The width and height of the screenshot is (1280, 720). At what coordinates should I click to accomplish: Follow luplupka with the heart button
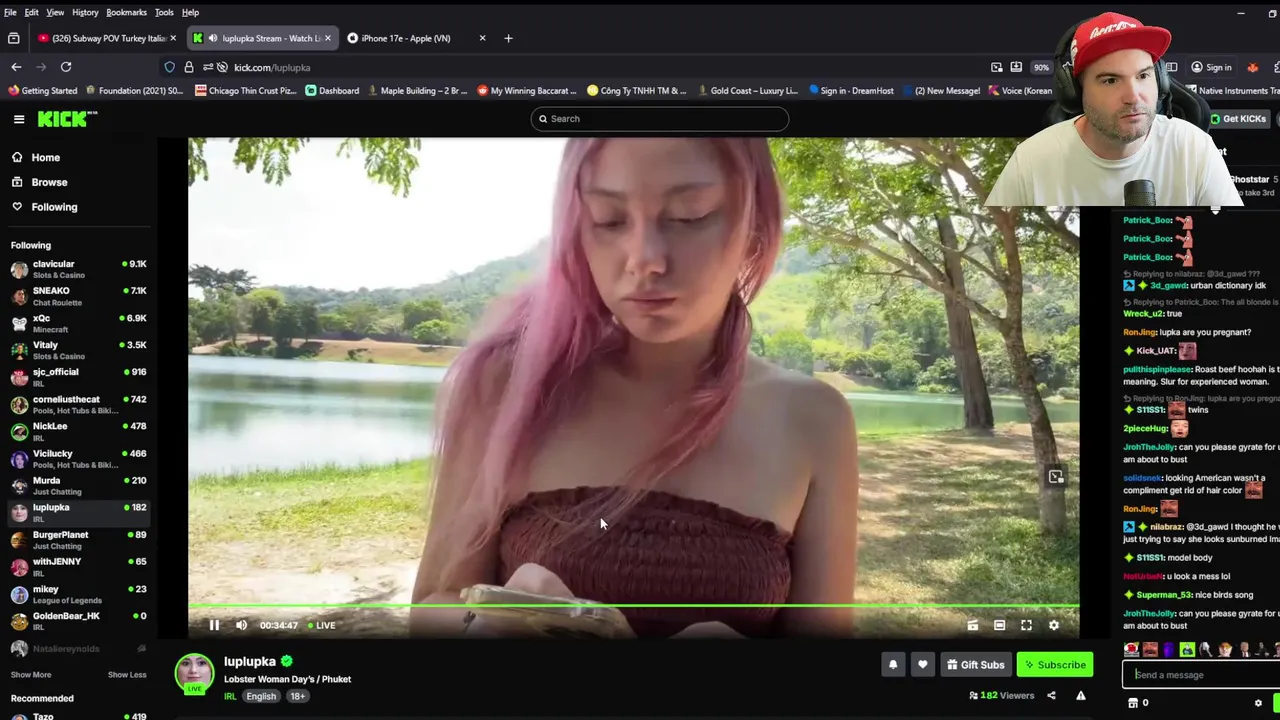[x=923, y=664]
